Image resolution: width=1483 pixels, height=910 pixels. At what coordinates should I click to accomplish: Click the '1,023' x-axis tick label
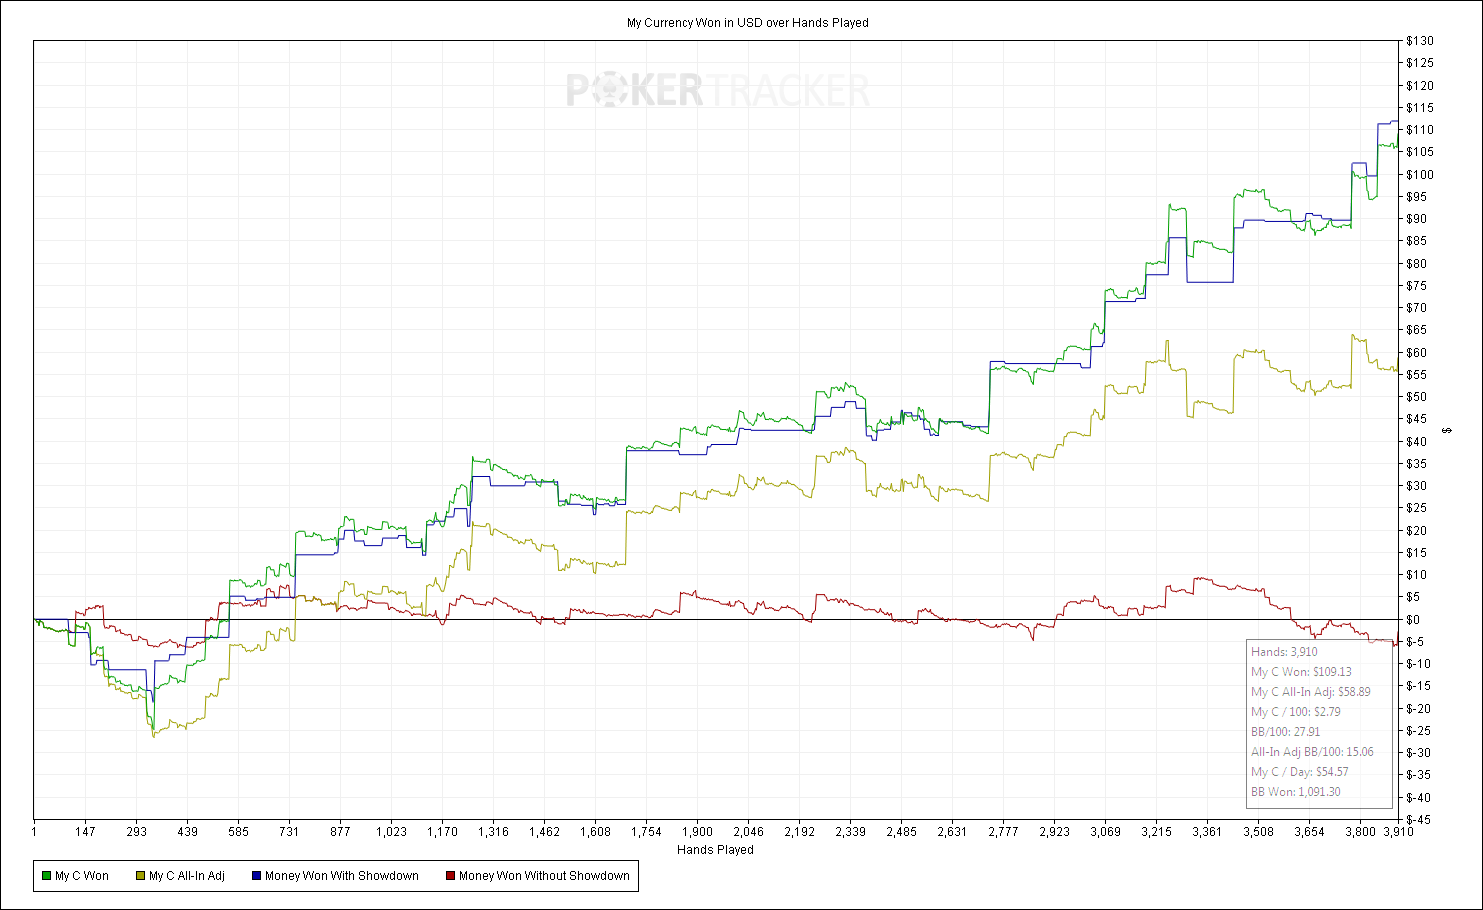click(x=391, y=832)
